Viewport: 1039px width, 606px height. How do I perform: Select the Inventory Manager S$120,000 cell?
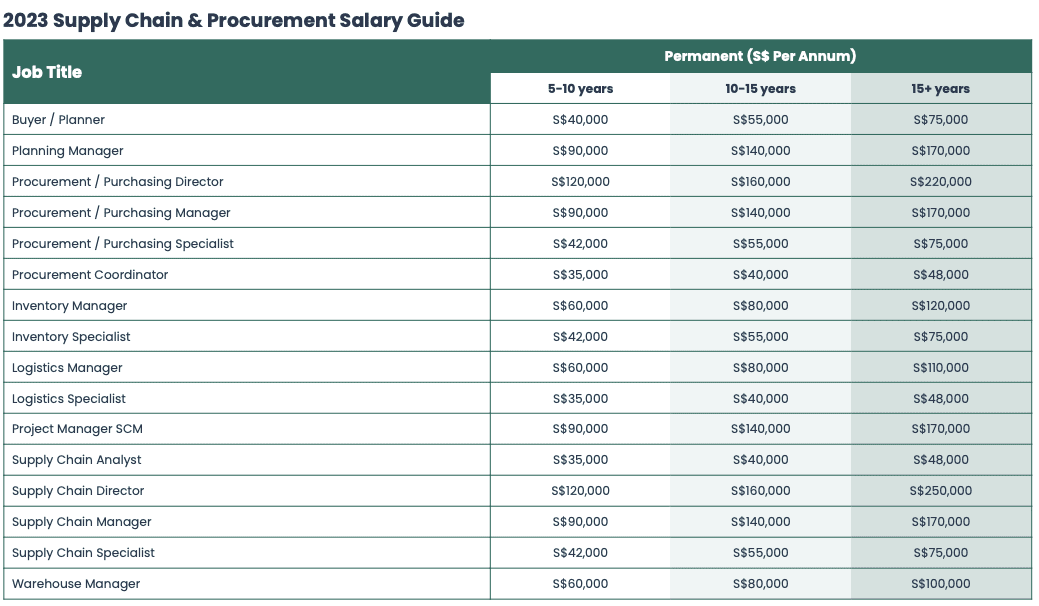pos(940,306)
